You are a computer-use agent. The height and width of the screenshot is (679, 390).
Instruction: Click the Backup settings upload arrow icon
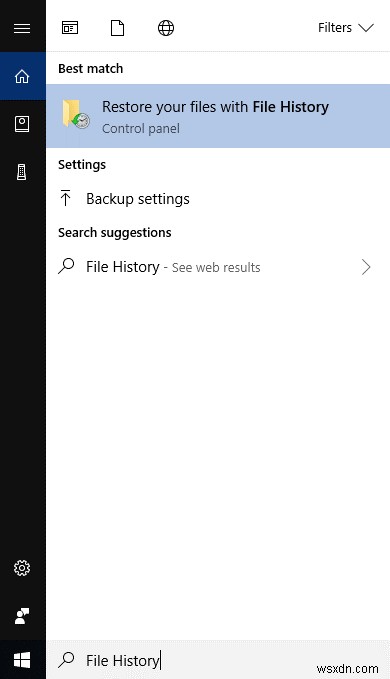click(x=65, y=198)
